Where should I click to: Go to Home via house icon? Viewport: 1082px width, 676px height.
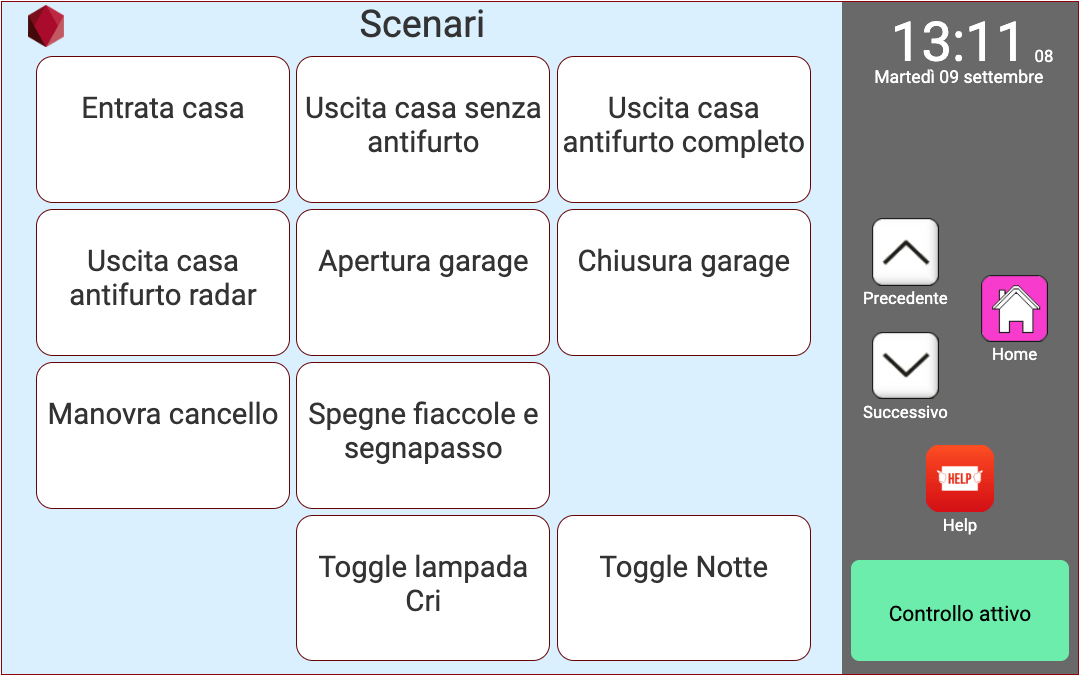[1014, 309]
